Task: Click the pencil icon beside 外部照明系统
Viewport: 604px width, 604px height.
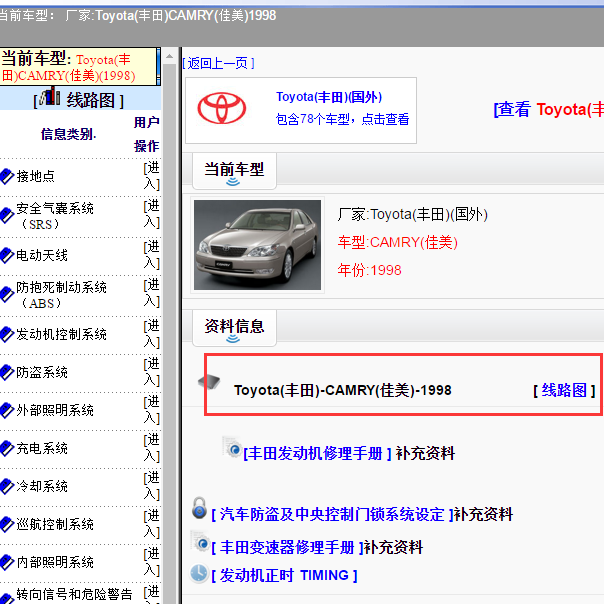Action: click(7, 410)
